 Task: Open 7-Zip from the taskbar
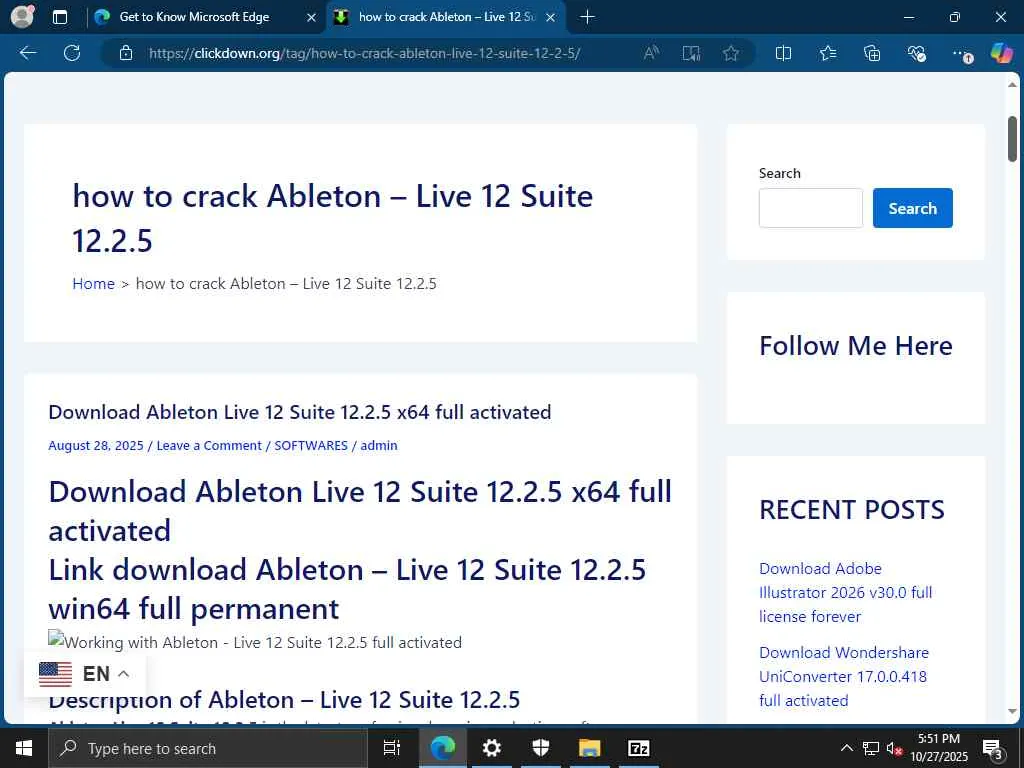coord(639,748)
